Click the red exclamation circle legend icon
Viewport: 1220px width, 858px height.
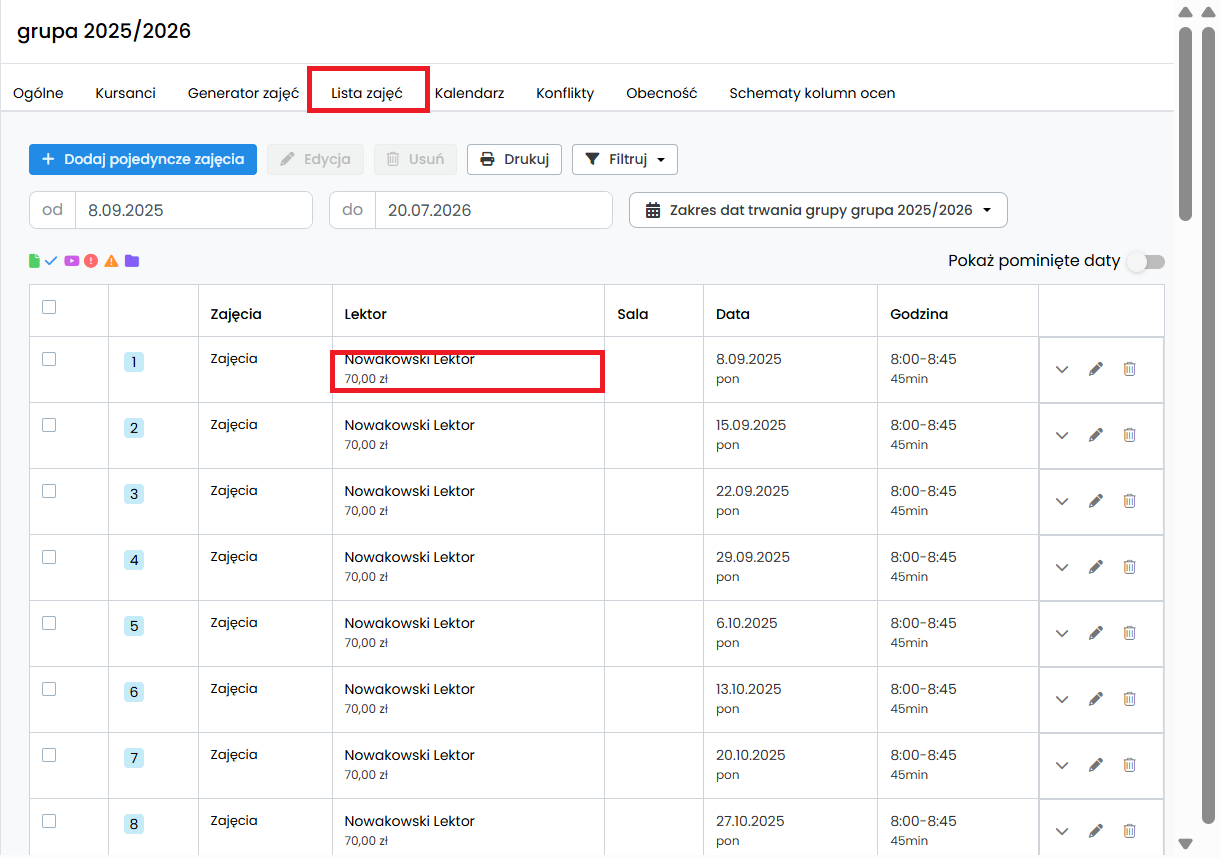[91, 261]
